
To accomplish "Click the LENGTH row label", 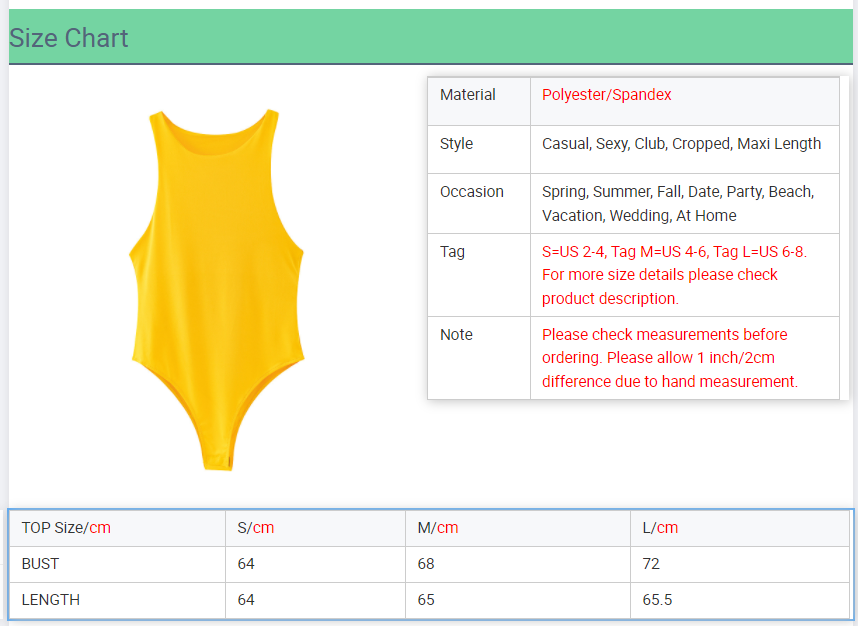I will click(x=51, y=600).
